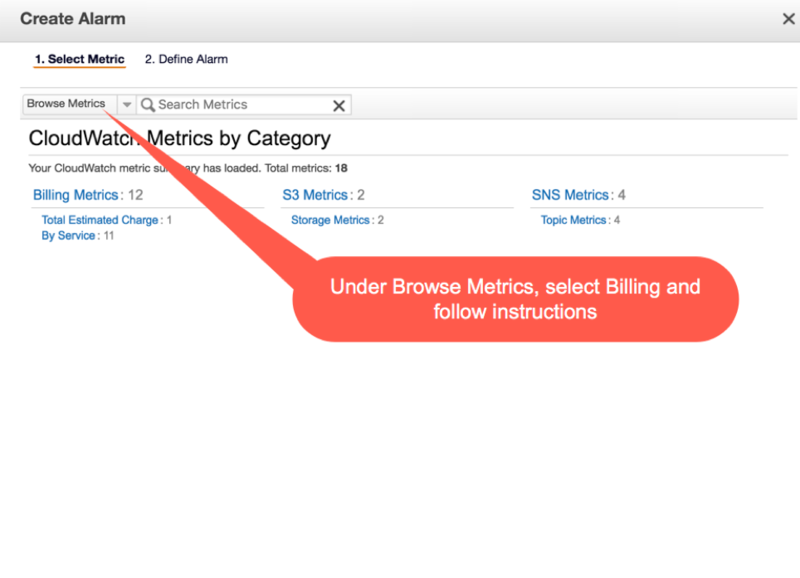800x578 pixels.
Task: Go to the Define Alarm step tab
Action: [x=186, y=59]
